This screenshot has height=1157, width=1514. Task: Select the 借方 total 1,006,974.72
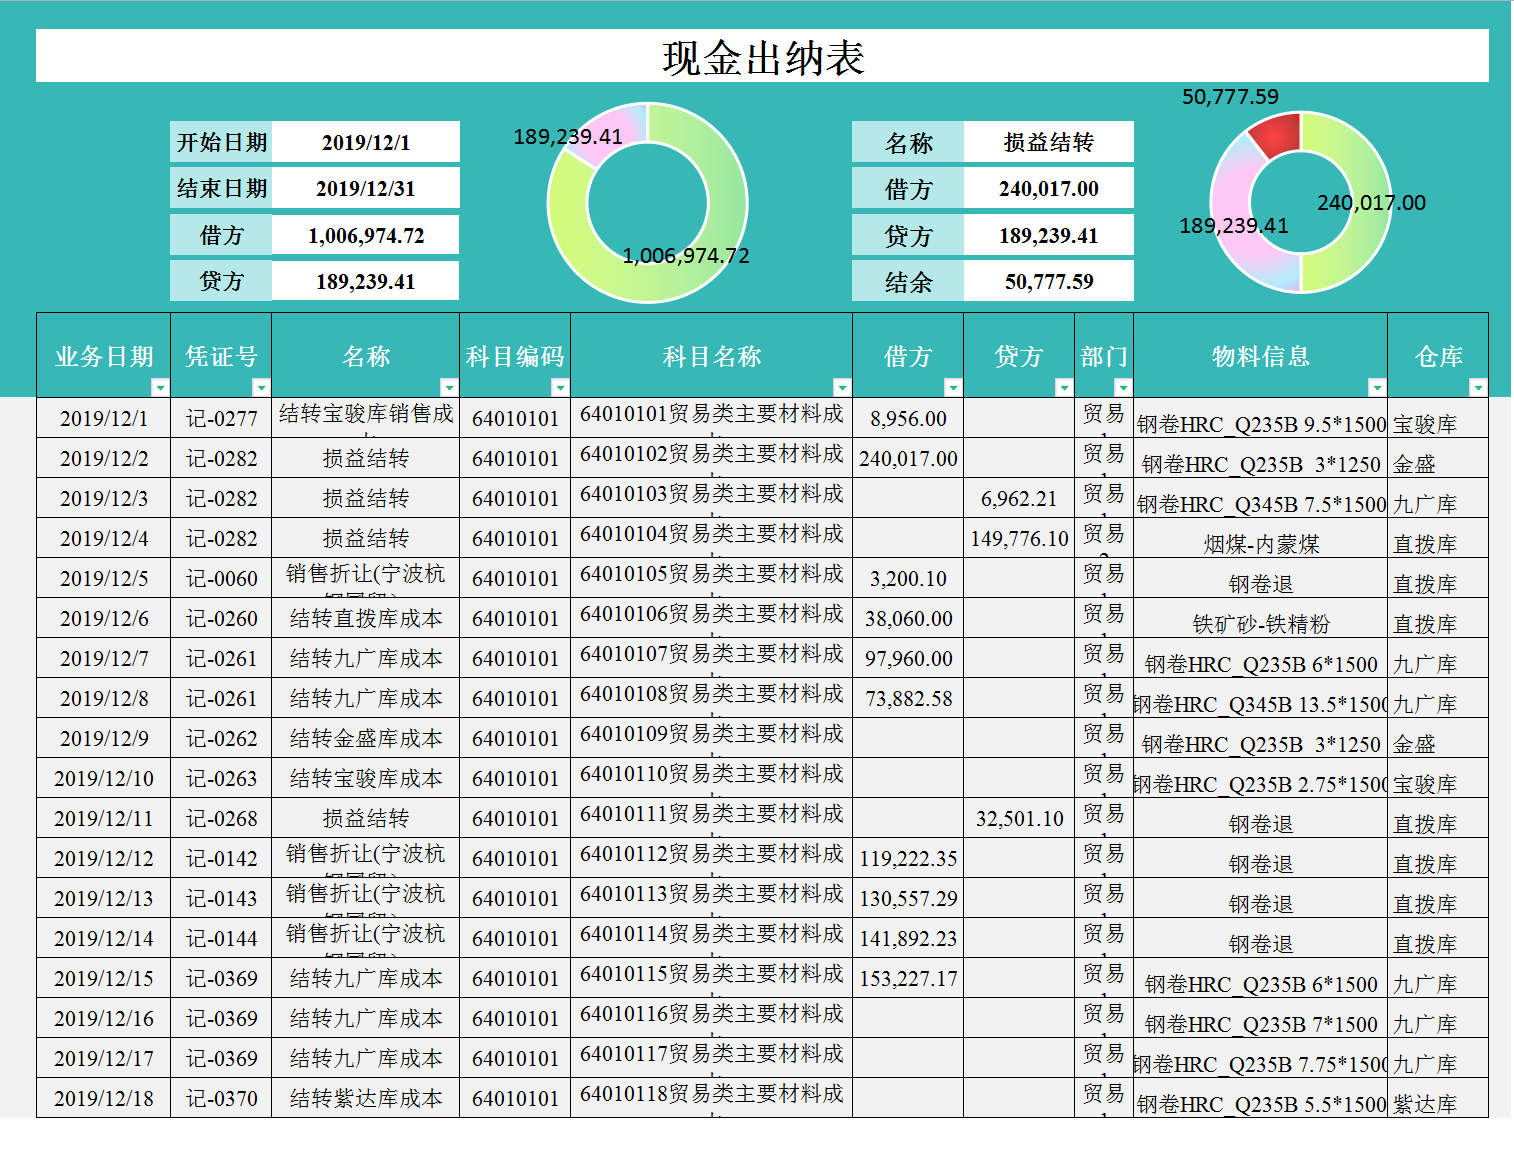(x=364, y=234)
